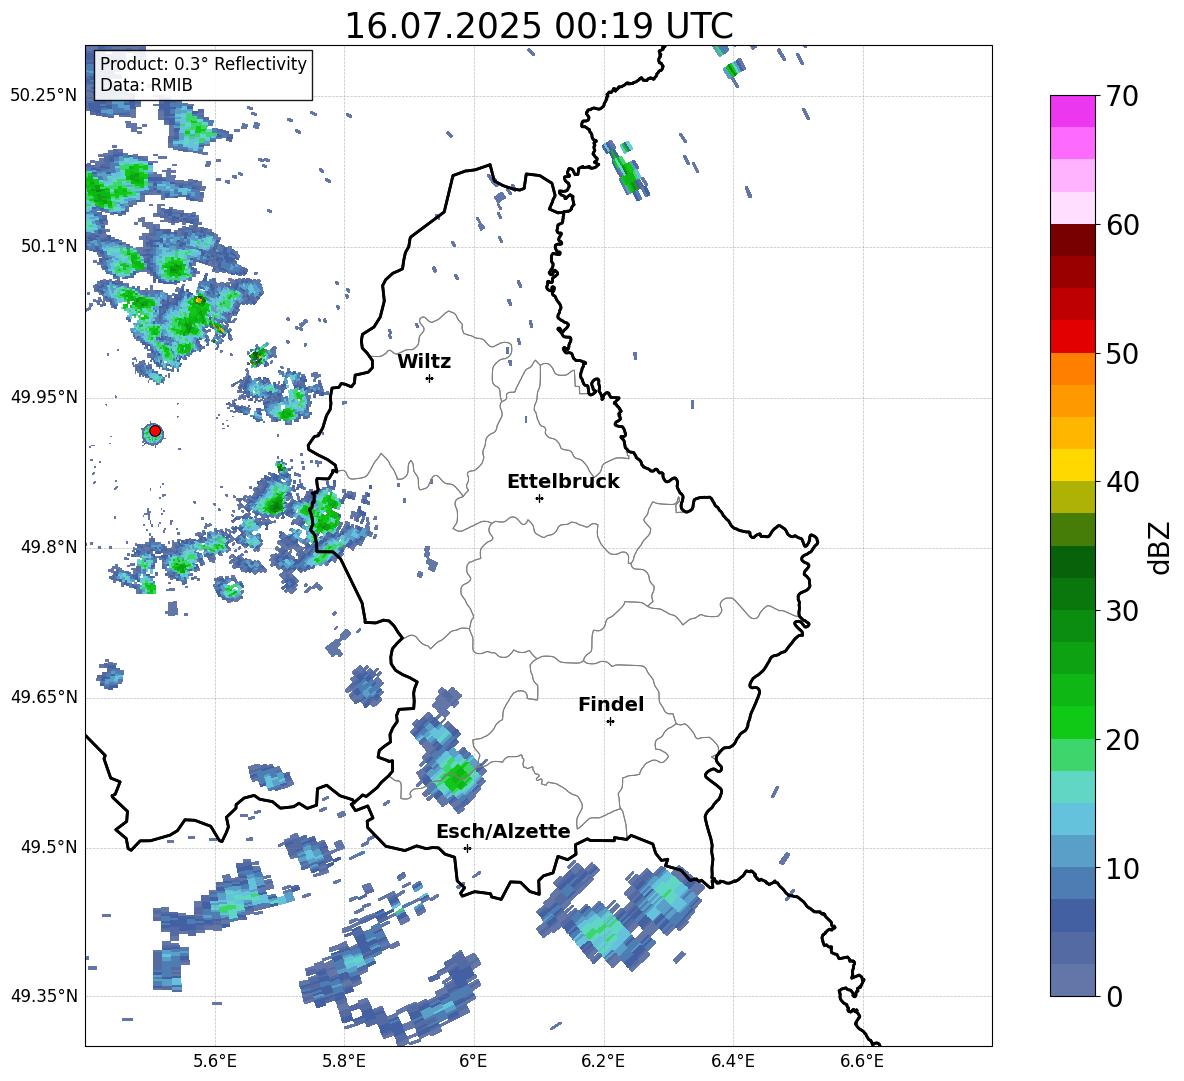Click the cross marker below the Findel label

coord(610,722)
